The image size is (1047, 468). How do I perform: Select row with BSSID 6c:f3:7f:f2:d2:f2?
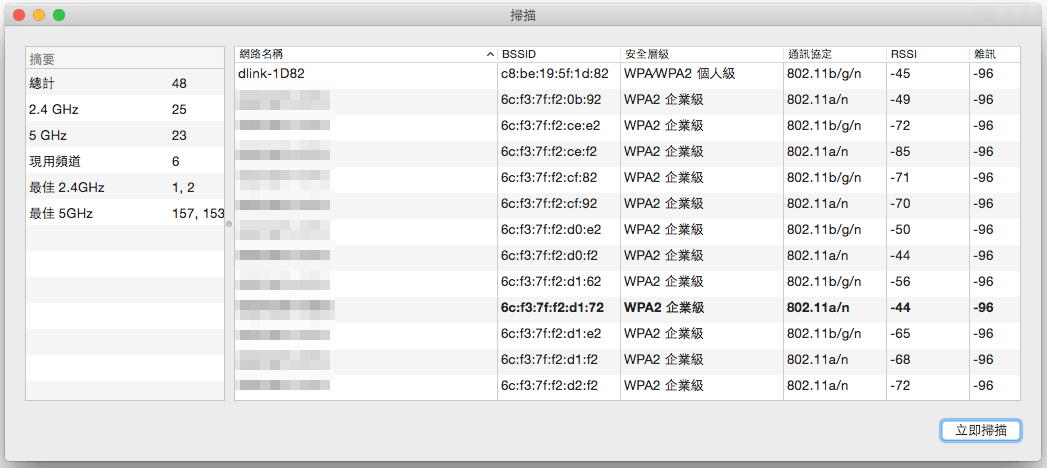click(627, 386)
